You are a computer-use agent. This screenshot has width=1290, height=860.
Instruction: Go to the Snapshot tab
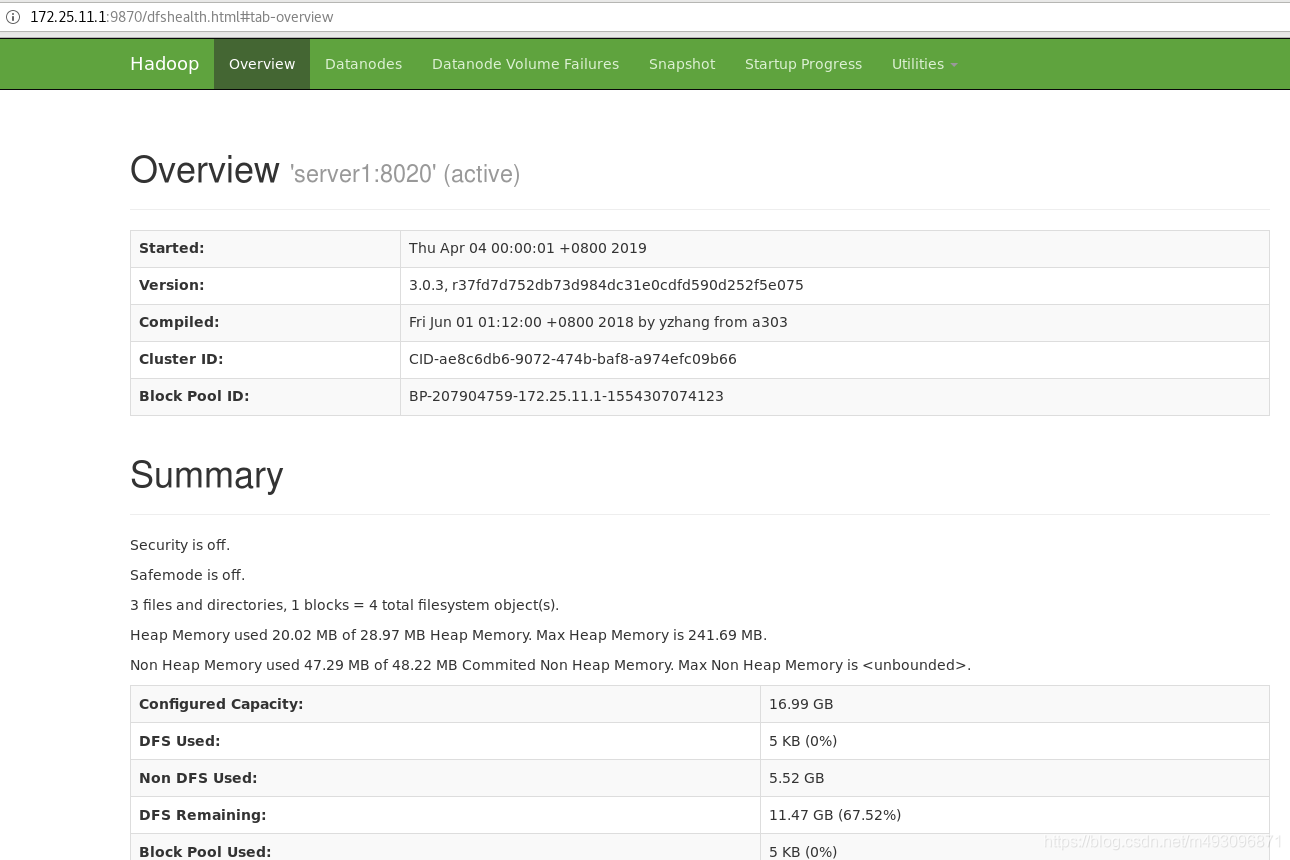[682, 64]
